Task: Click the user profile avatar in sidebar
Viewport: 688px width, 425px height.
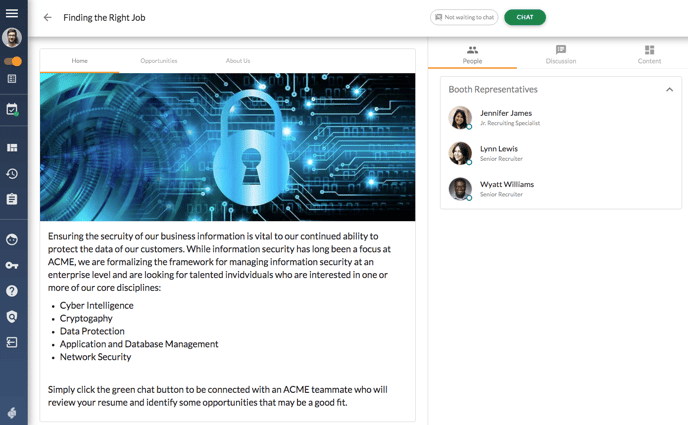Action: tap(12, 38)
